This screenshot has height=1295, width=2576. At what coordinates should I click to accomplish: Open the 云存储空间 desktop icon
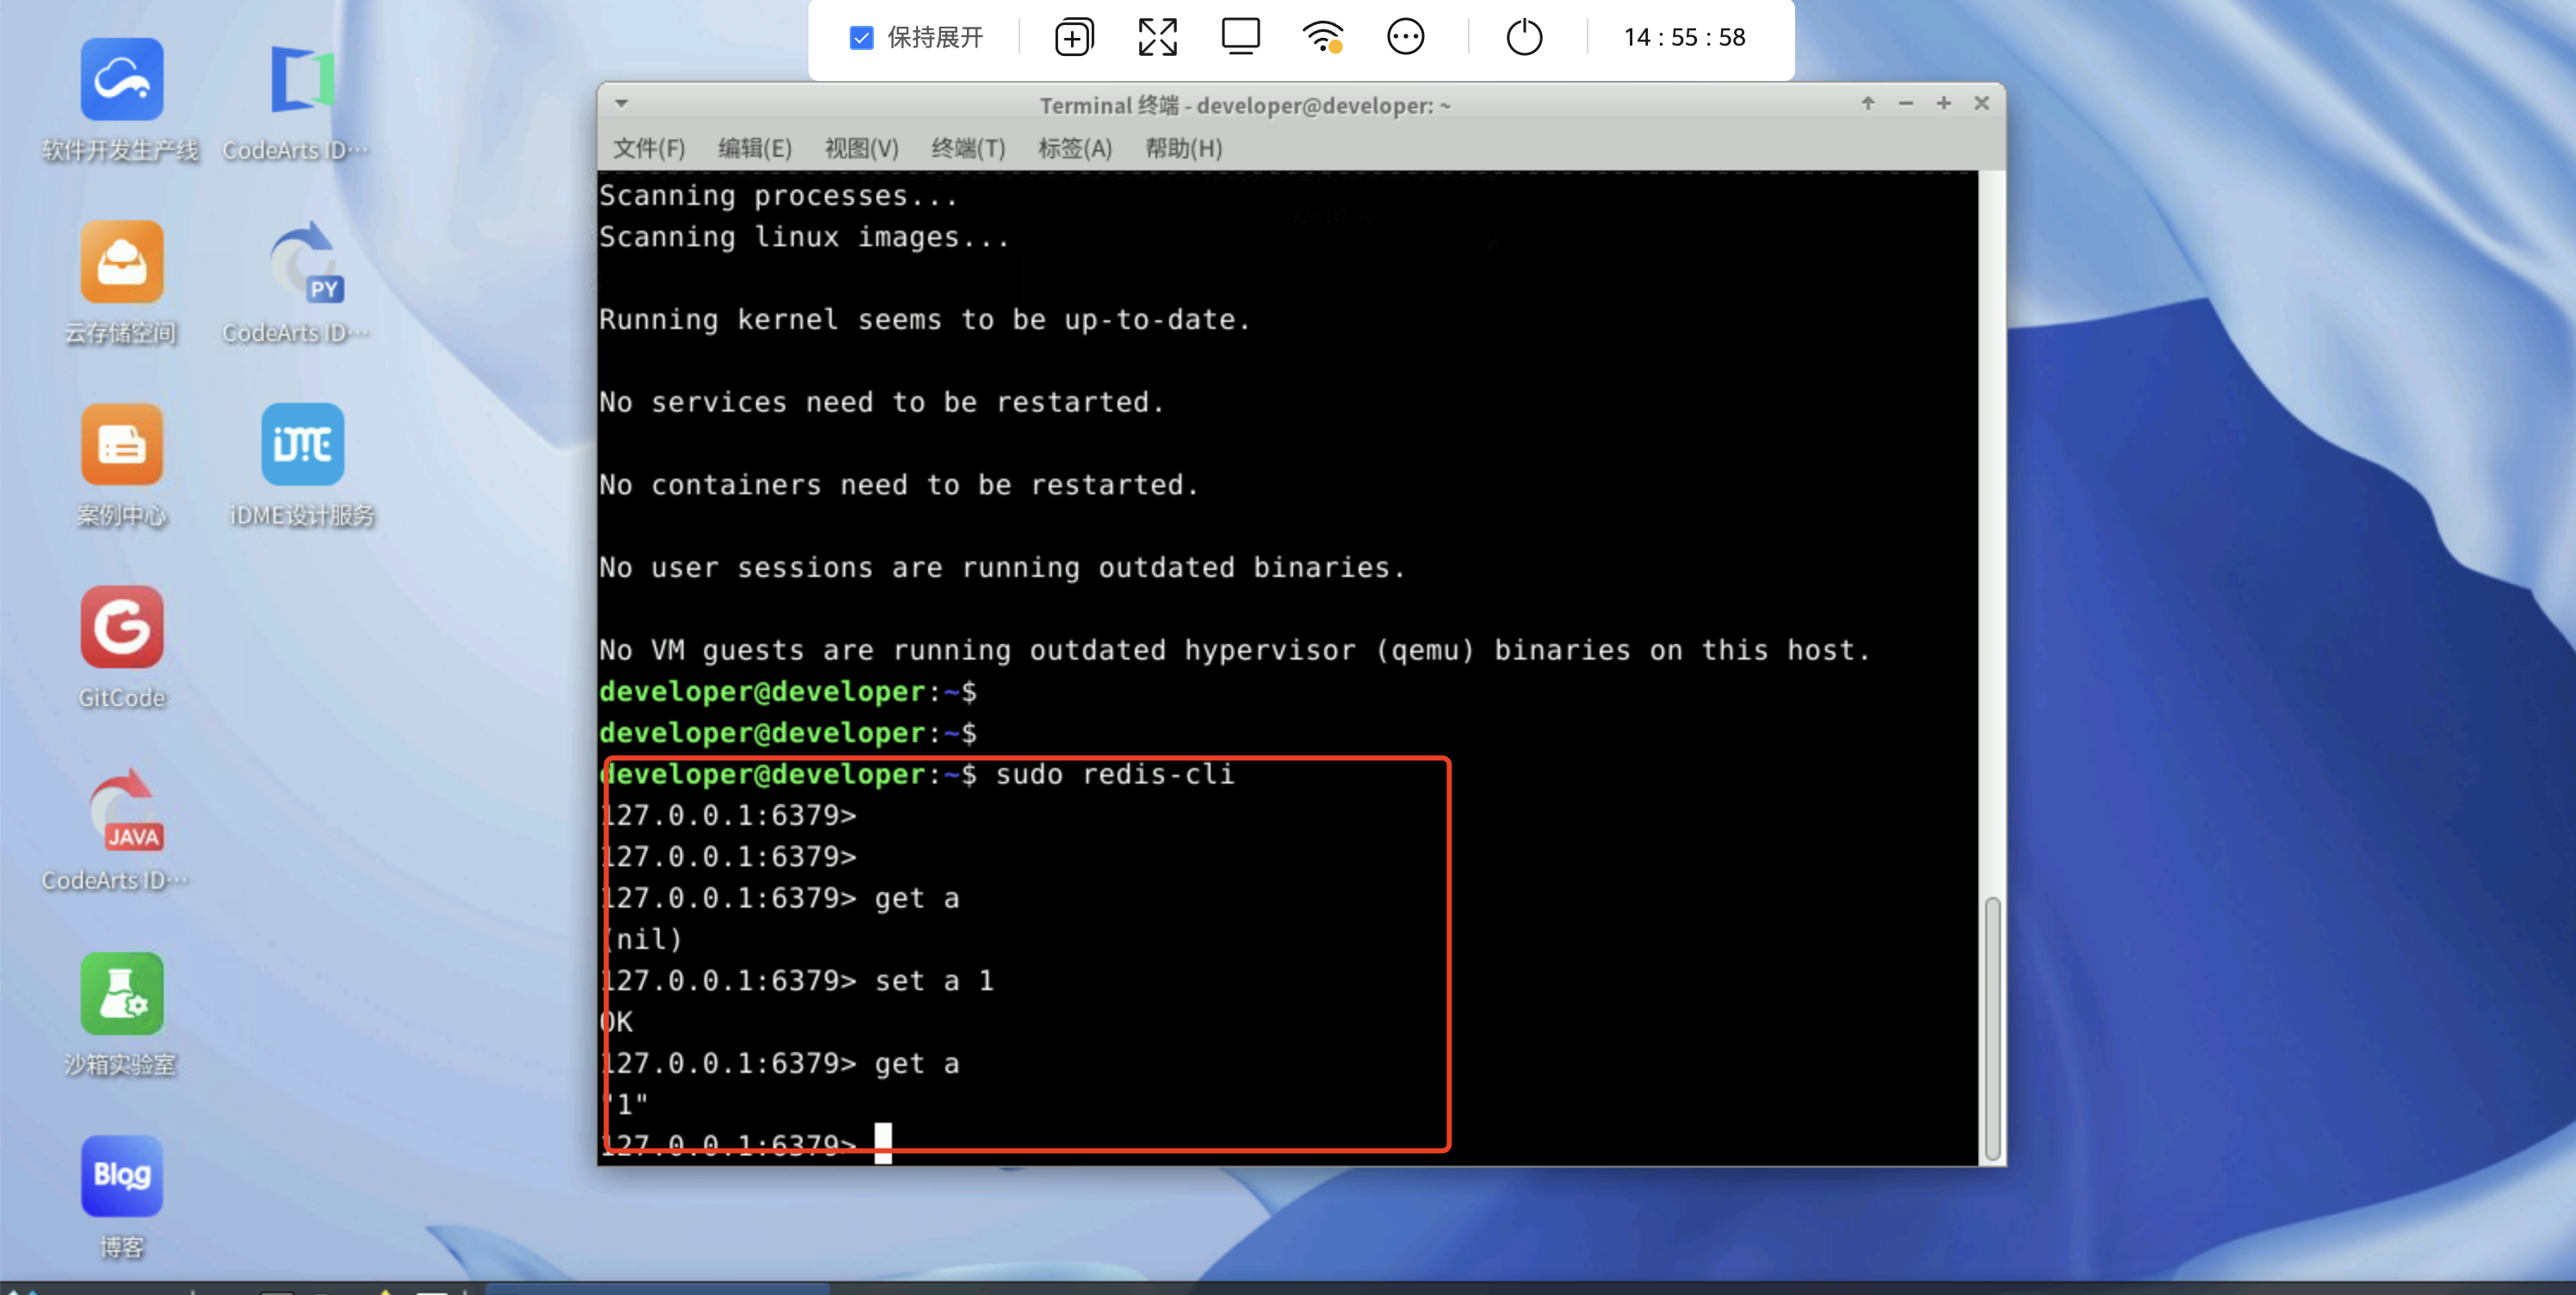coord(122,262)
